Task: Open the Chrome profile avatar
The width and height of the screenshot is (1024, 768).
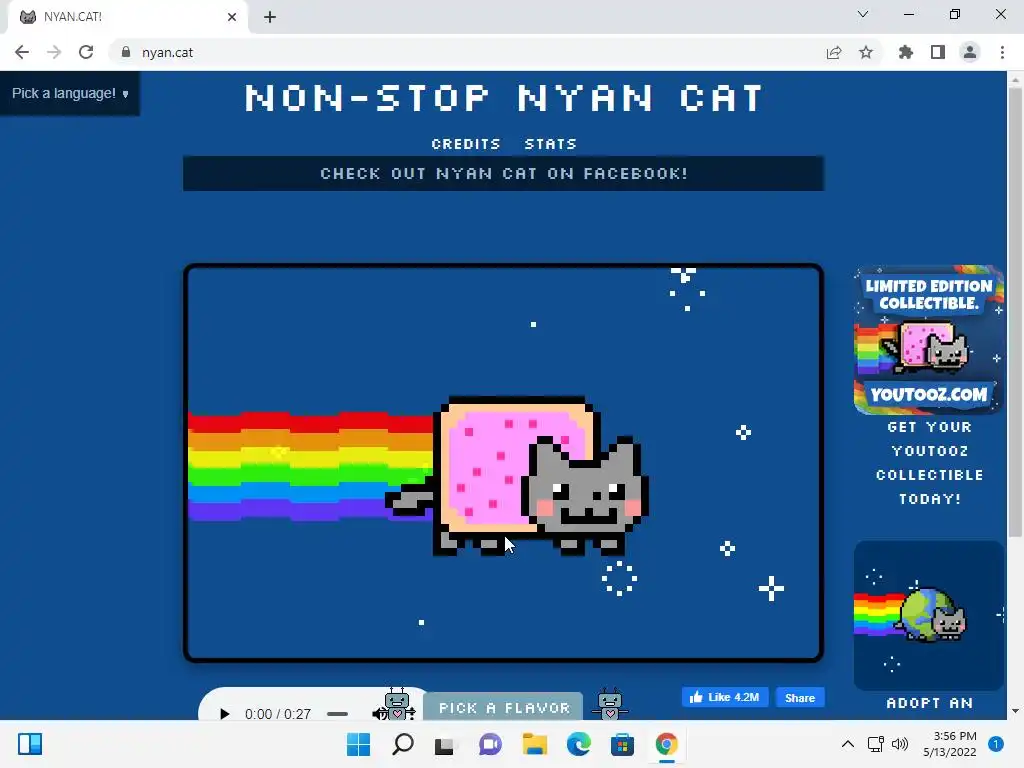Action: [970, 52]
